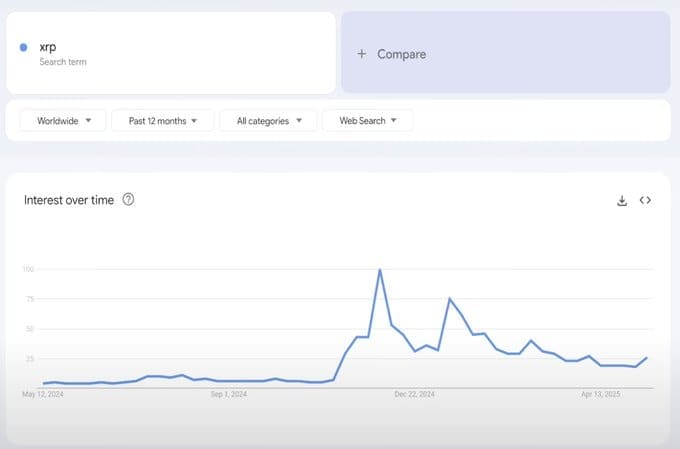
Task: Open the Worldwide region dropdown
Action: tap(63, 121)
